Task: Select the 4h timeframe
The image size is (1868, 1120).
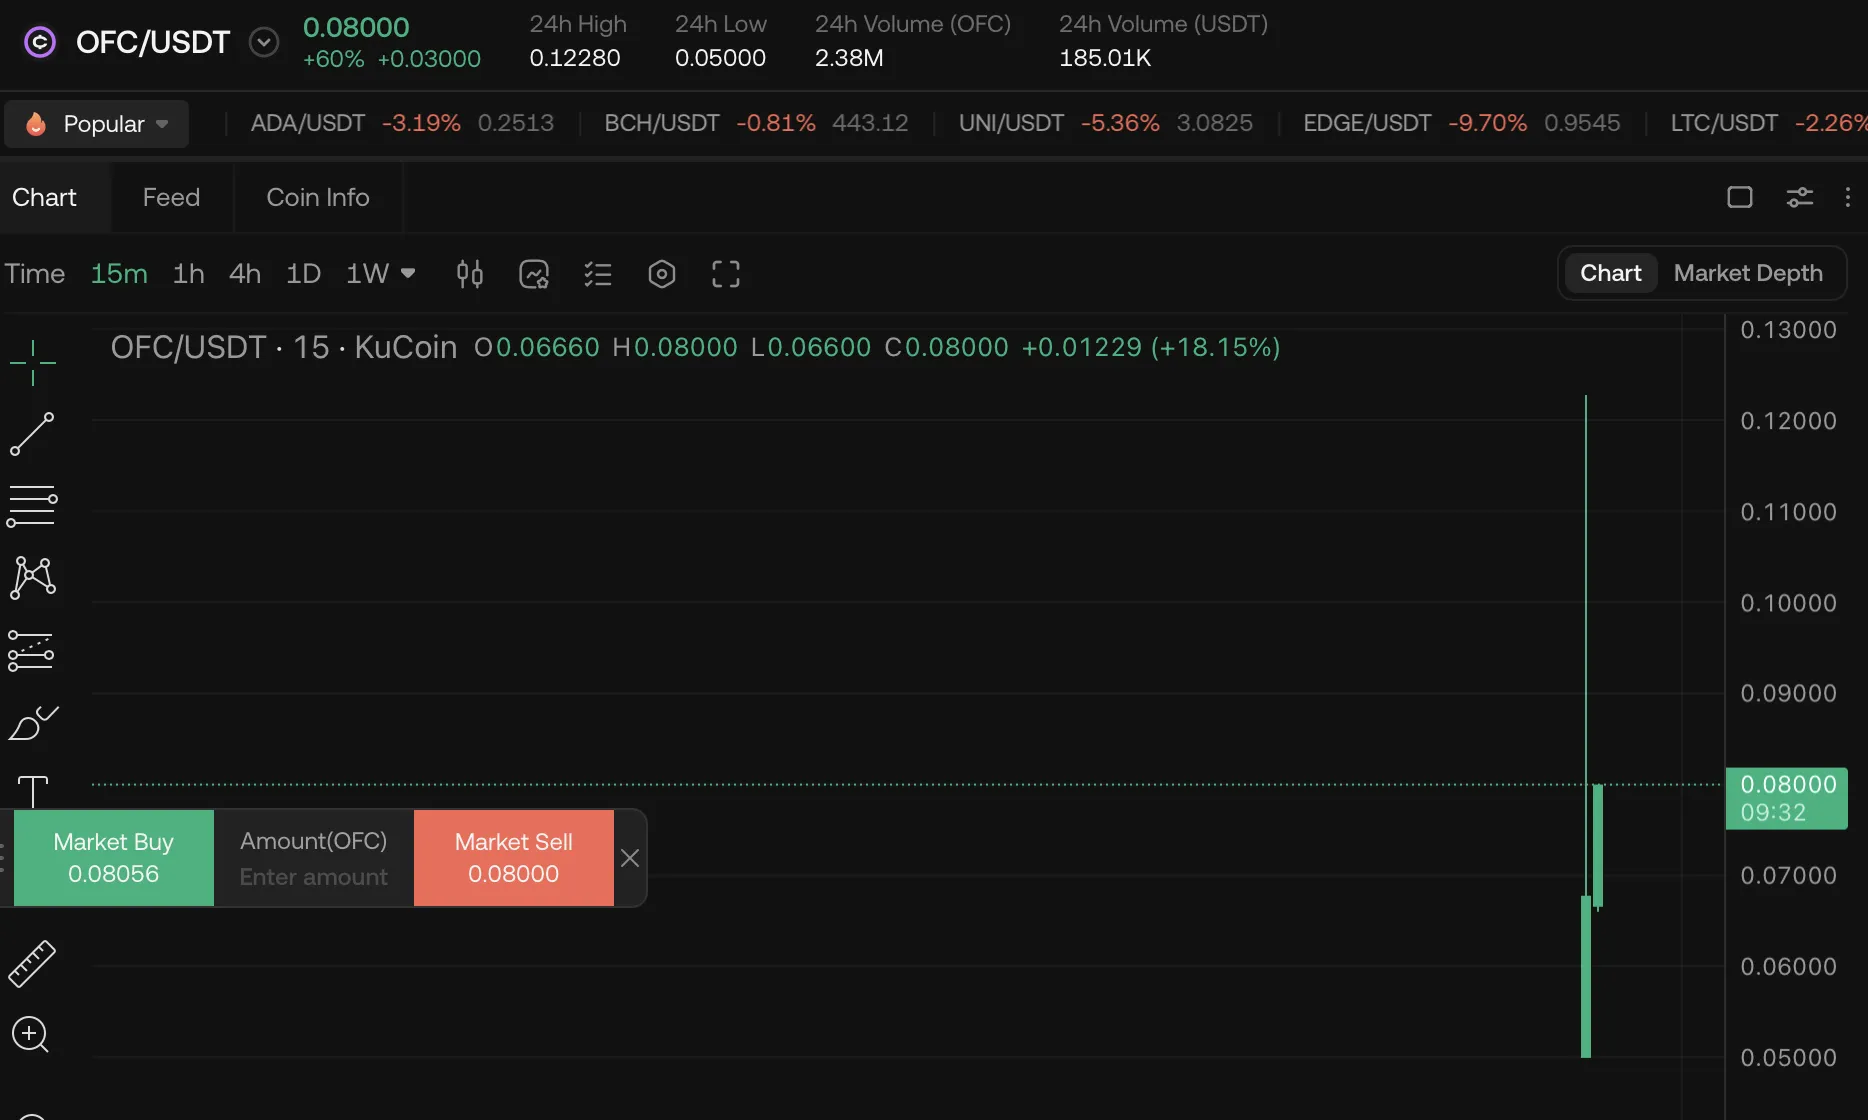Action: (x=245, y=273)
